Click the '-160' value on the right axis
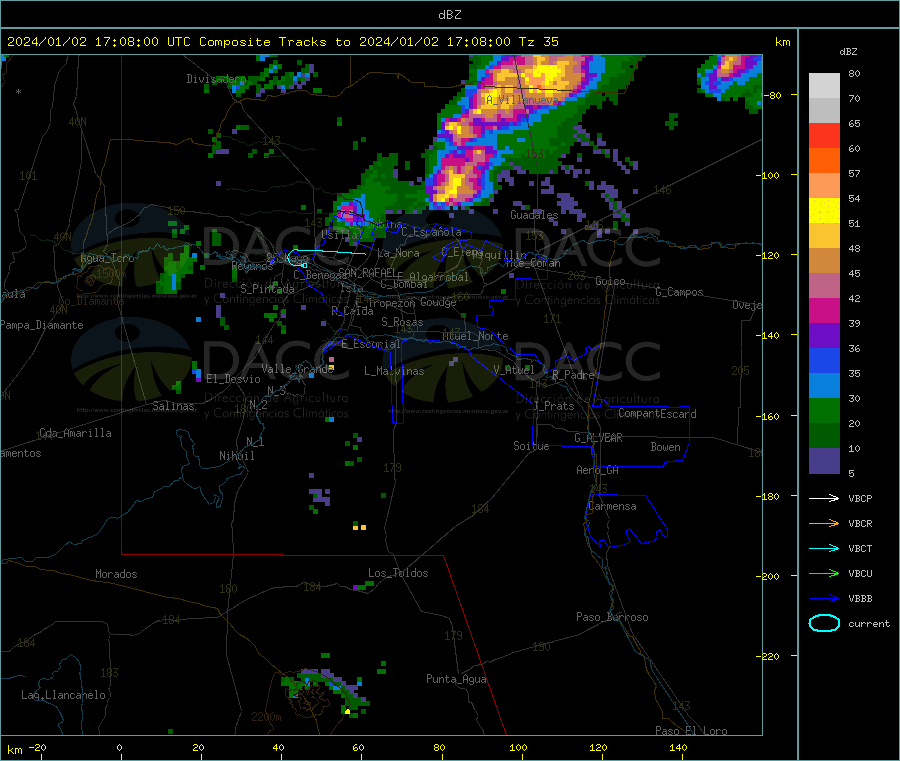The height and width of the screenshot is (761, 900). [768, 416]
